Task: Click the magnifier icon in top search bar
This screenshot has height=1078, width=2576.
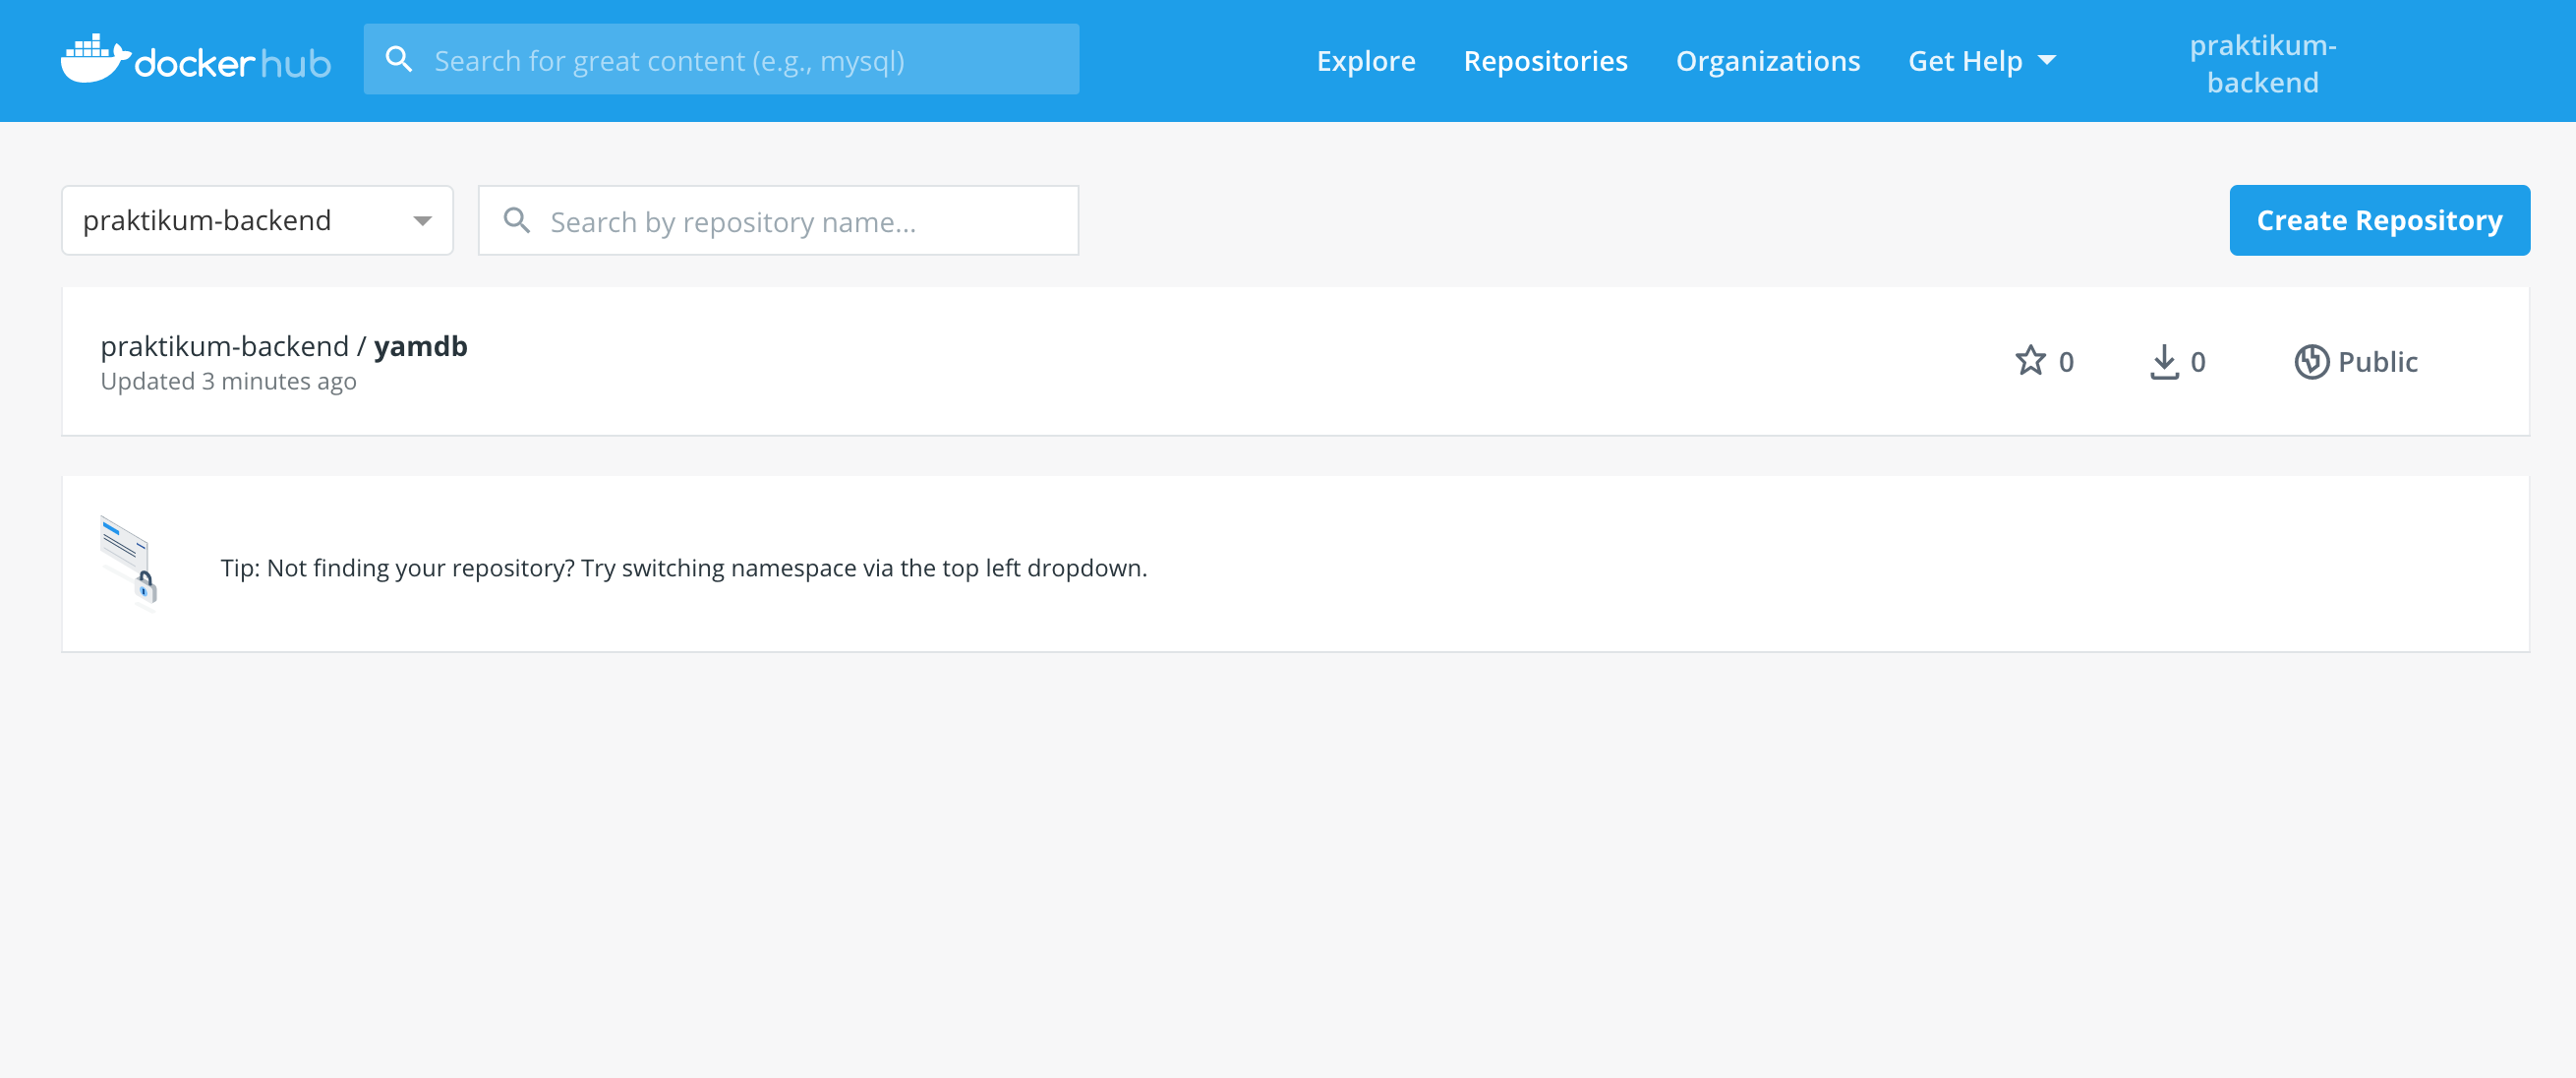Action: point(399,59)
